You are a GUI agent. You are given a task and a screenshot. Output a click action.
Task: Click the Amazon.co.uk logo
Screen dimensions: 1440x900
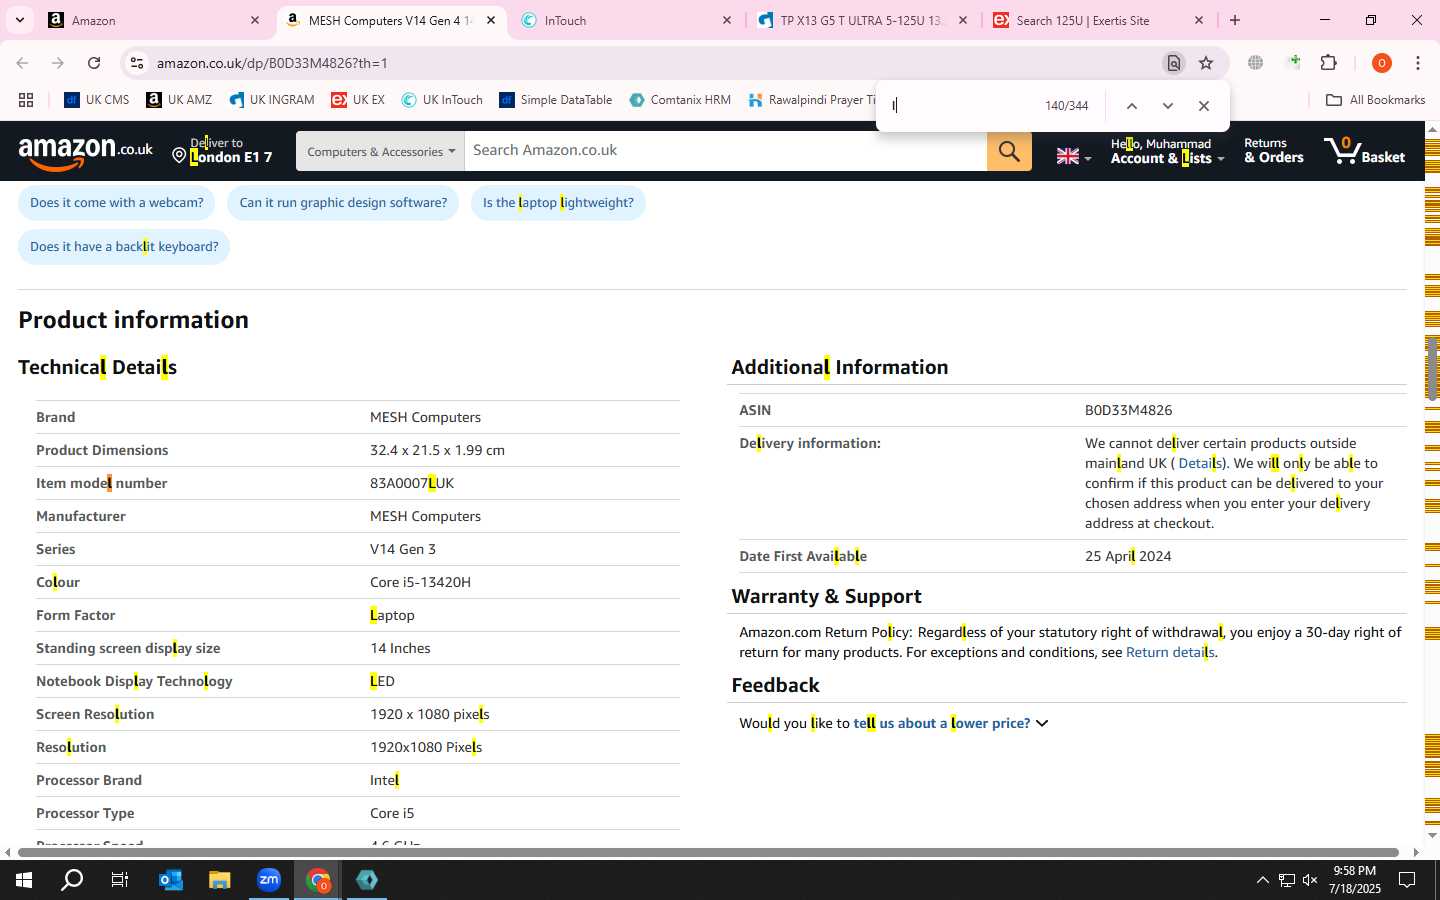(x=86, y=151)
